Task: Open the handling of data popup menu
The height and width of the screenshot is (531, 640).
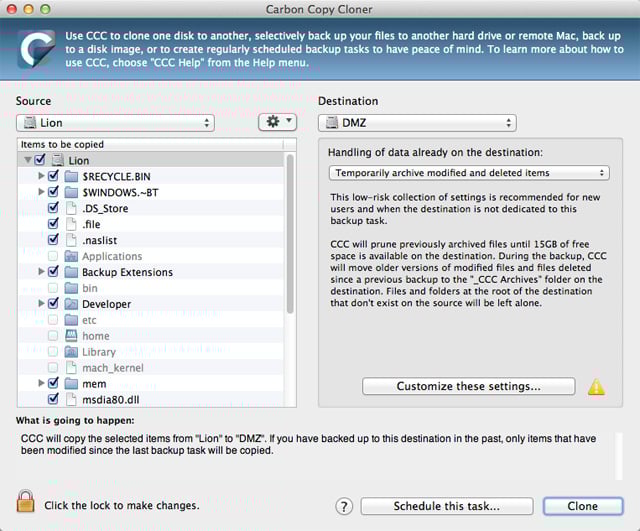Action: (469, 173)
